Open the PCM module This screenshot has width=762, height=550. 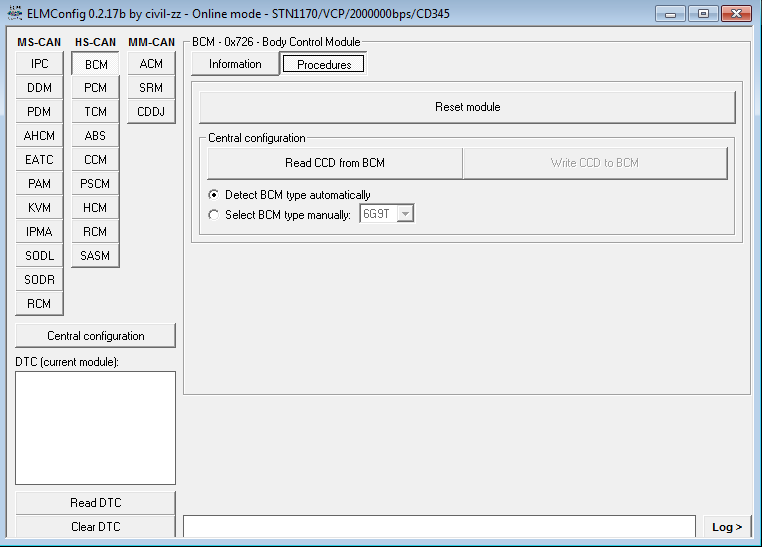(95, 87)
